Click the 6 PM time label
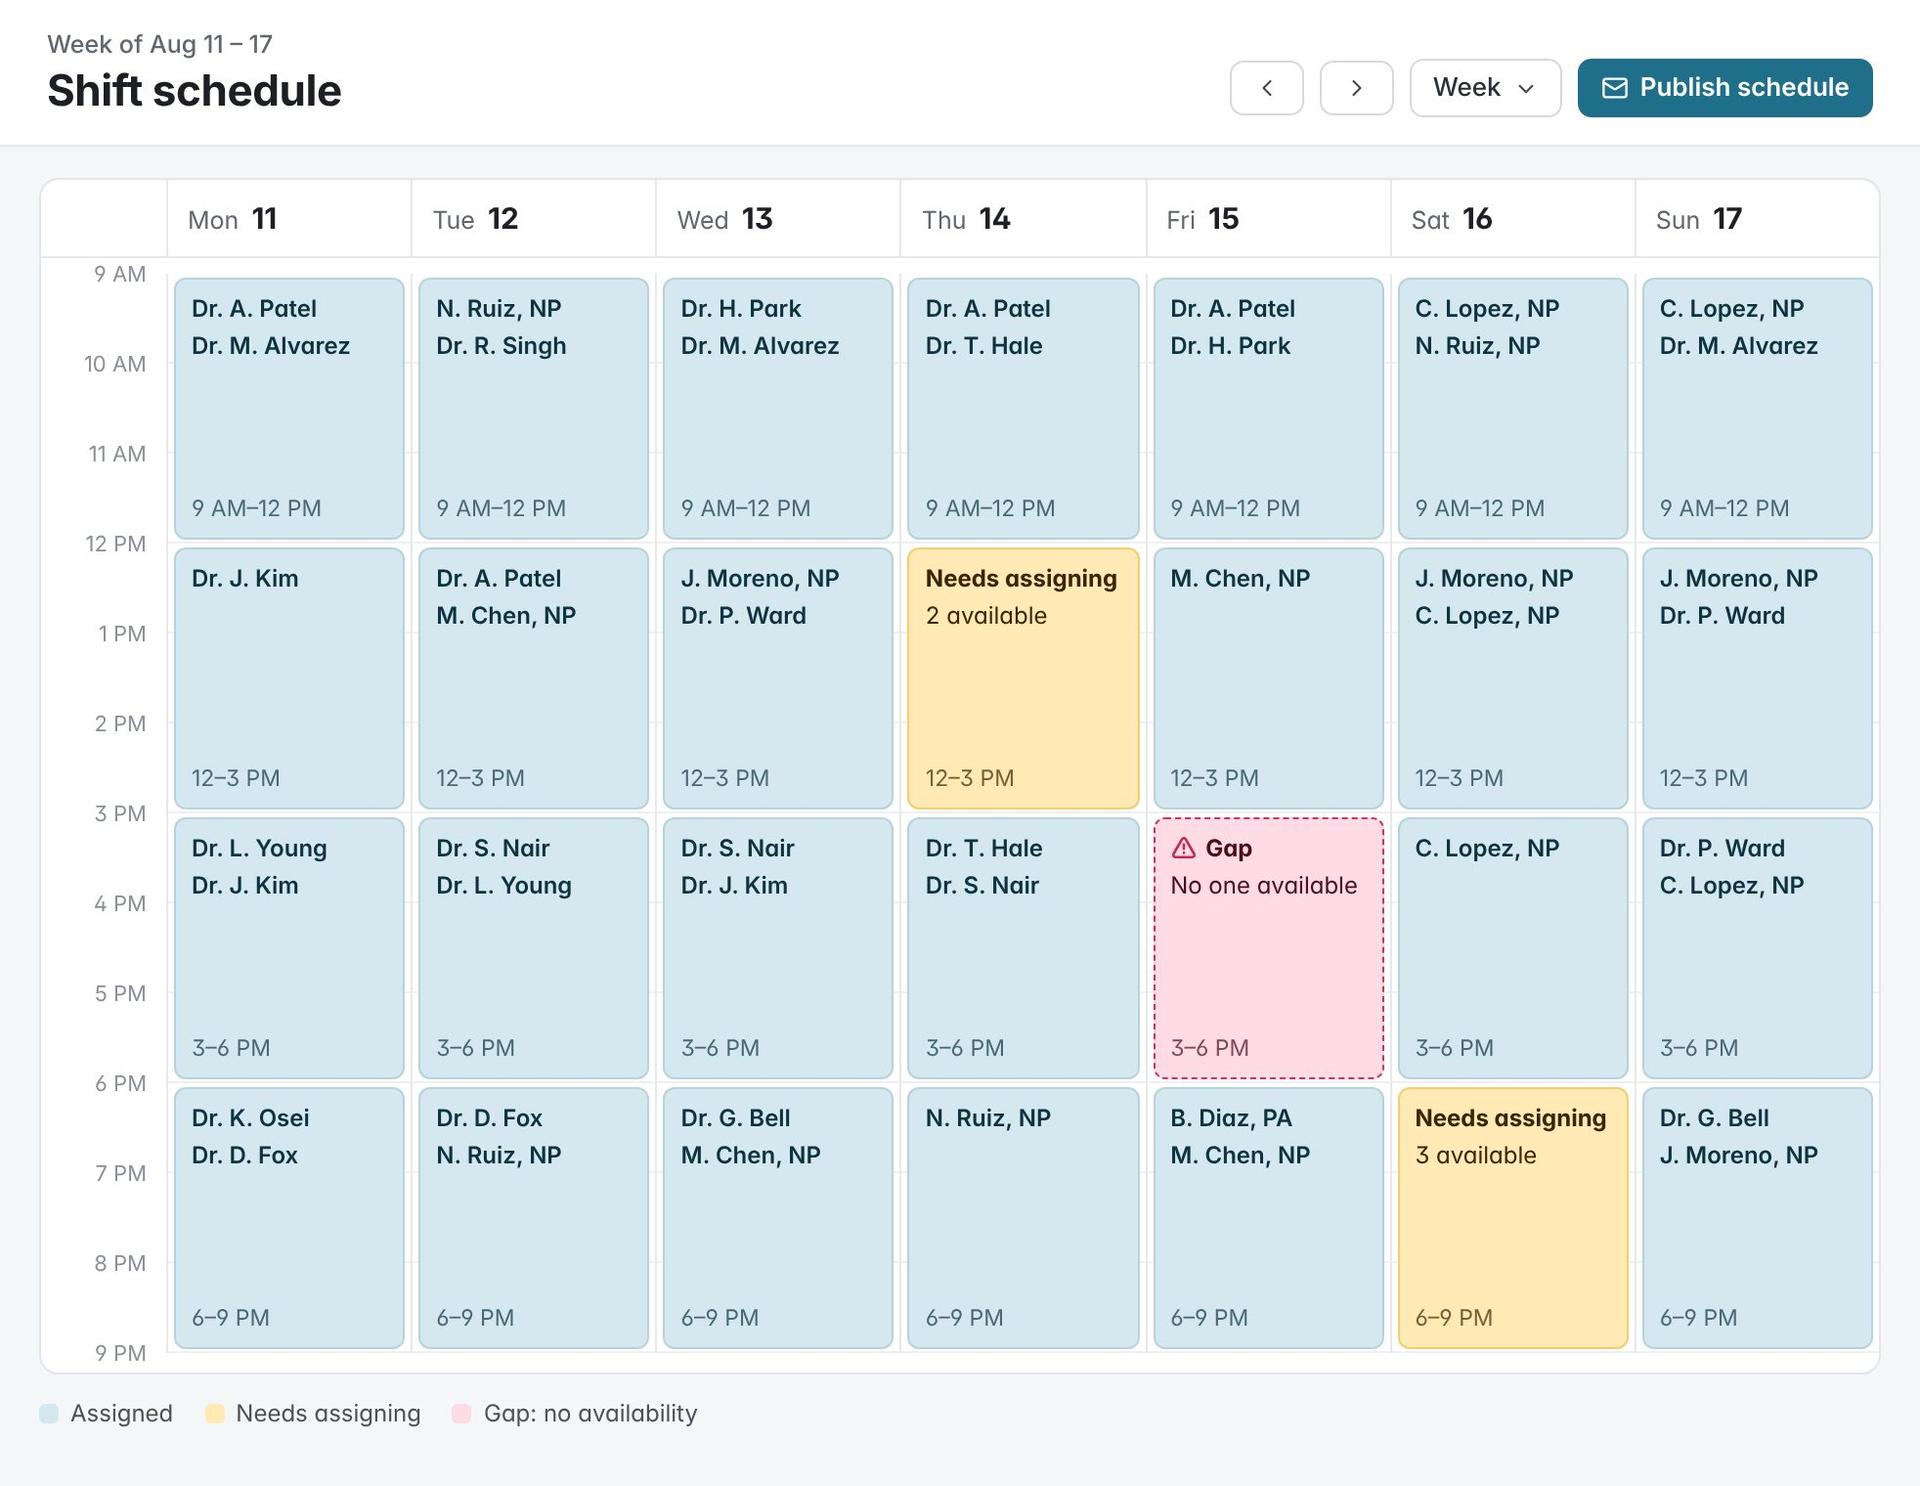The width and height of the screenshot is (1920, 1486). (x=120, y=1083)
